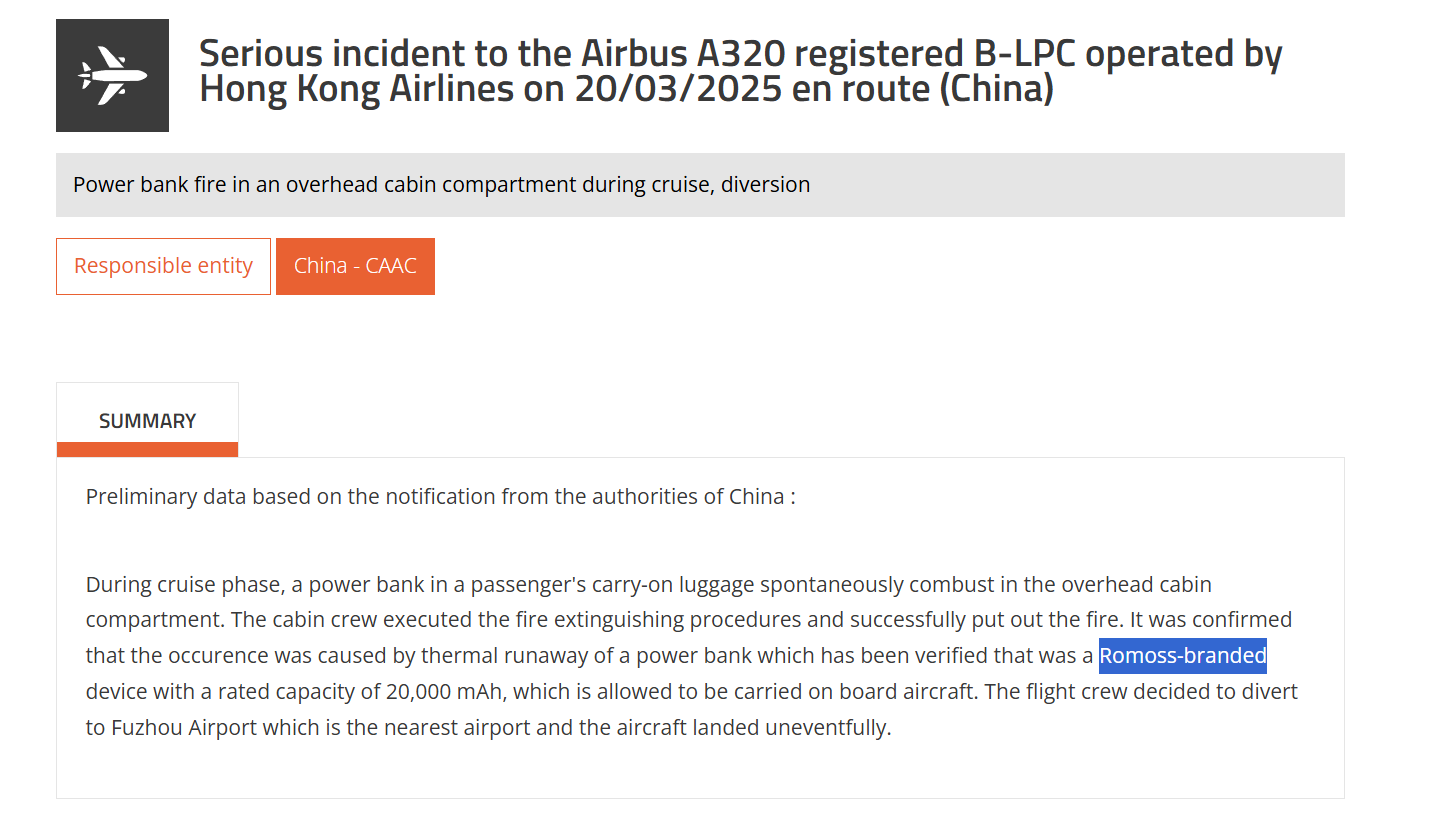Click the orange China - CAAC tag
This screenshot has height=814, width=1450.
tap(355, 266)
